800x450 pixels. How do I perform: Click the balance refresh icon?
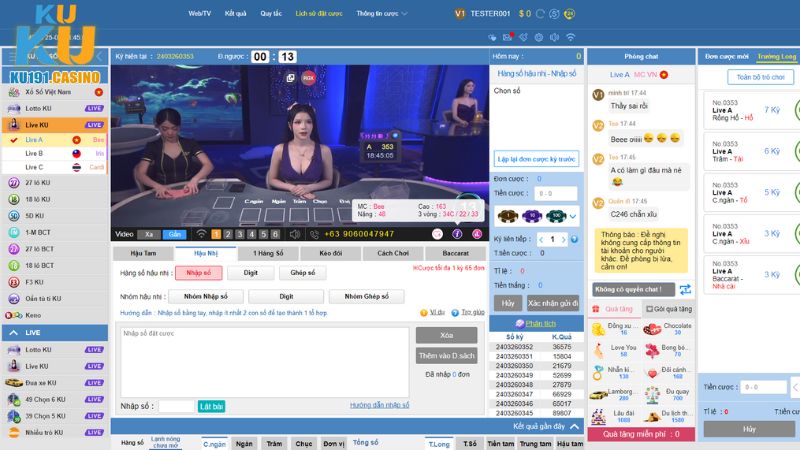pos(541,13)
